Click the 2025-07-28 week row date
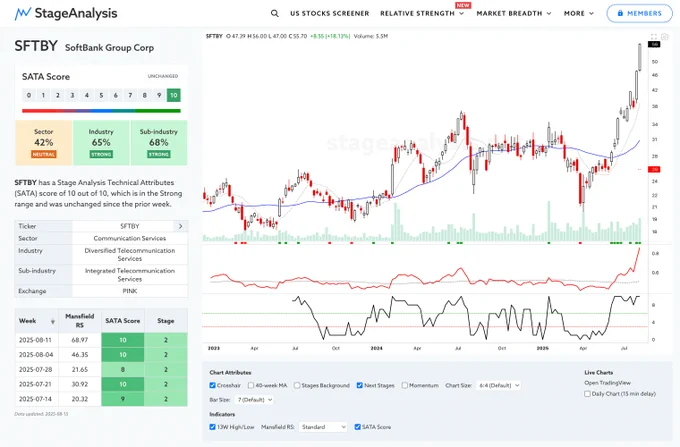680x447 pixels. point(36,369)
